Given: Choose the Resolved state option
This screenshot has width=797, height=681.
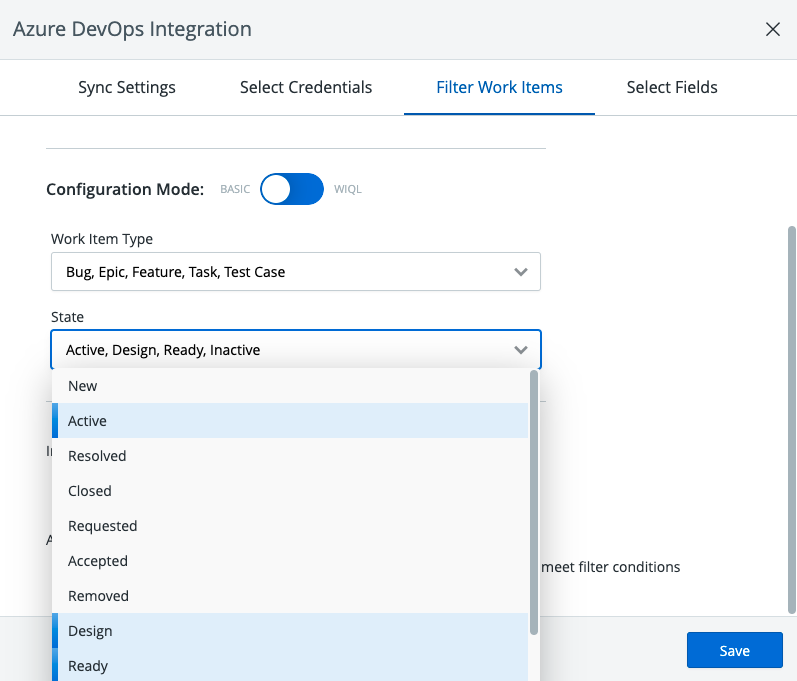Looking at the screenshot, I should (290, 456).
